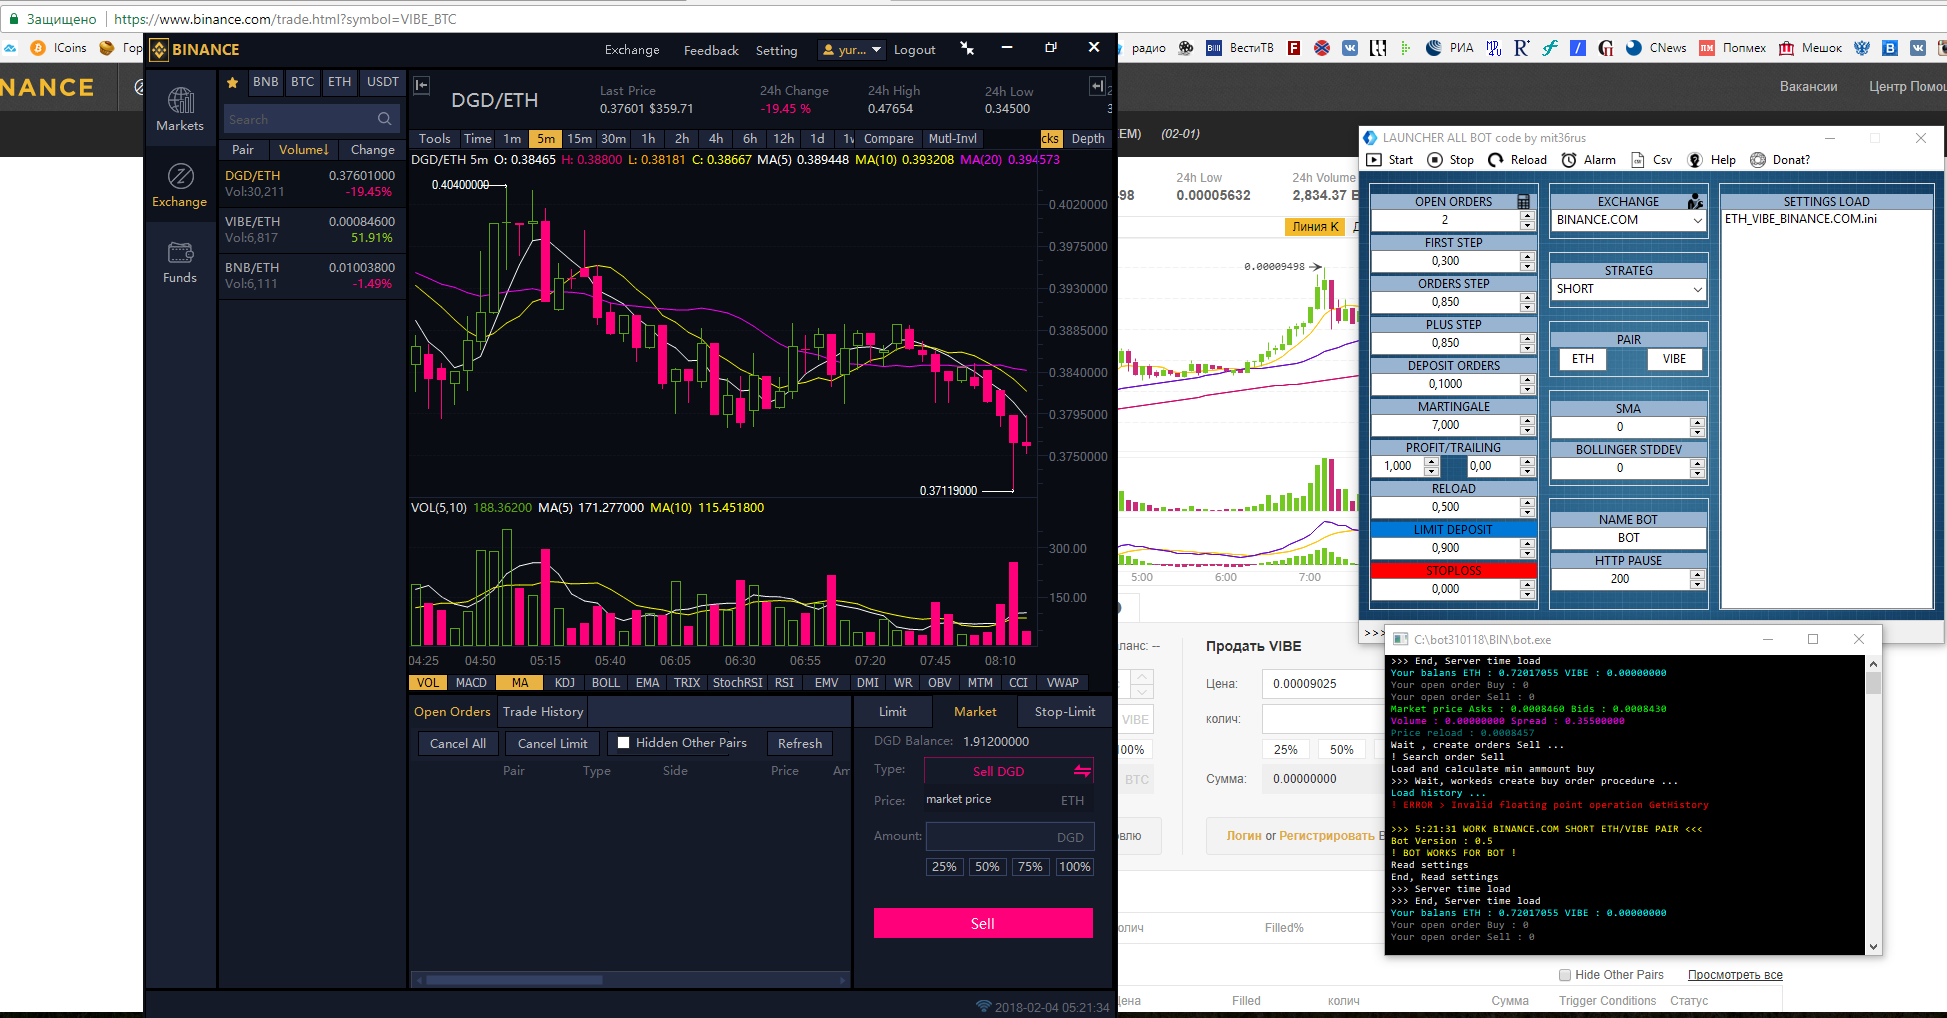Viewport: 1947px width, 1018px height.
Task: Open ICoins bookmark in browser bar
Action: pyautogui.click(x=59, y=48)
